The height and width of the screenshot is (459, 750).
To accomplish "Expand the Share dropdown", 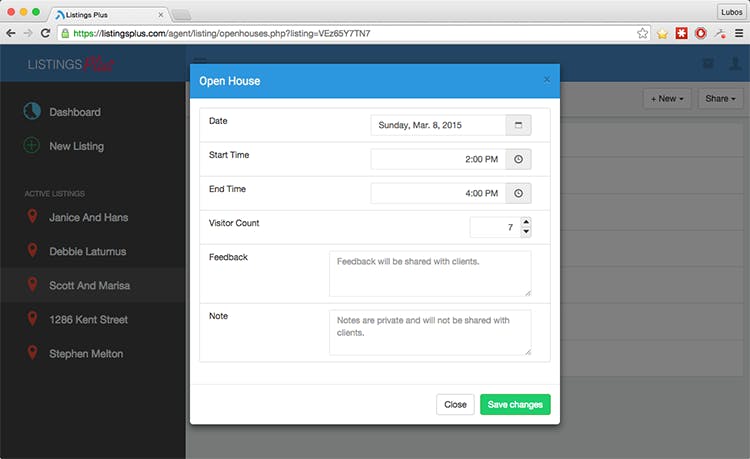I will coord(720,98).
